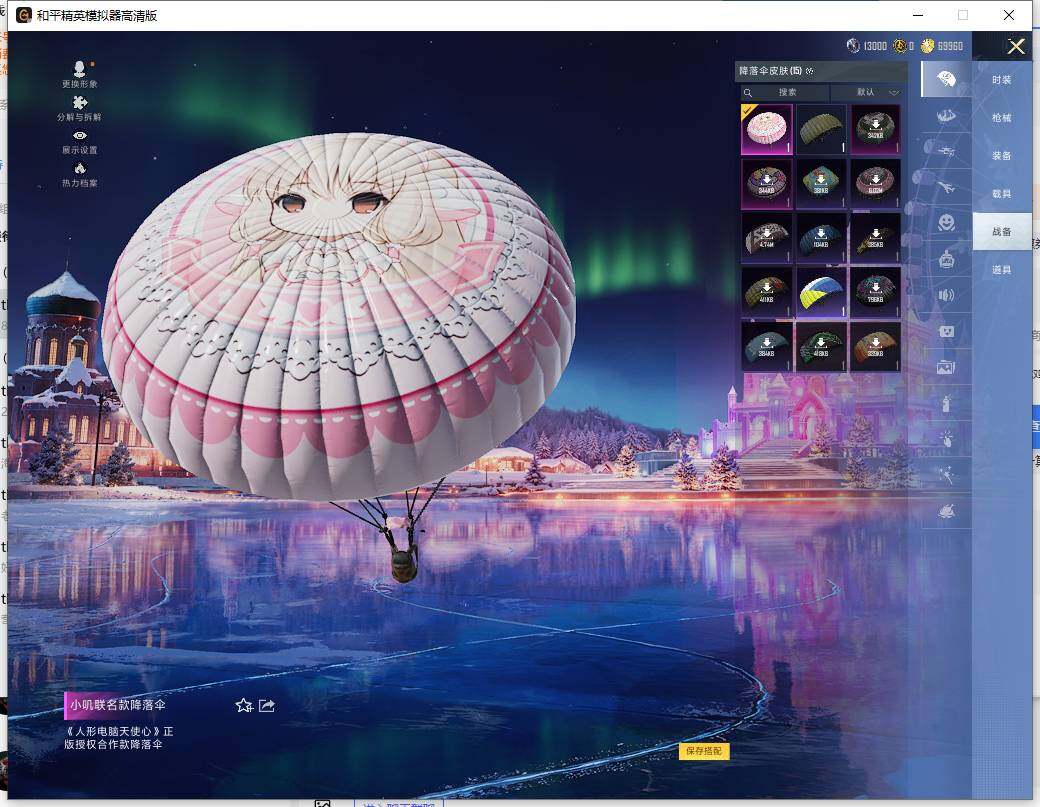1040x807 pixels.
Task: Download the 384KB gray parachute skin
Action: [767, 347]
